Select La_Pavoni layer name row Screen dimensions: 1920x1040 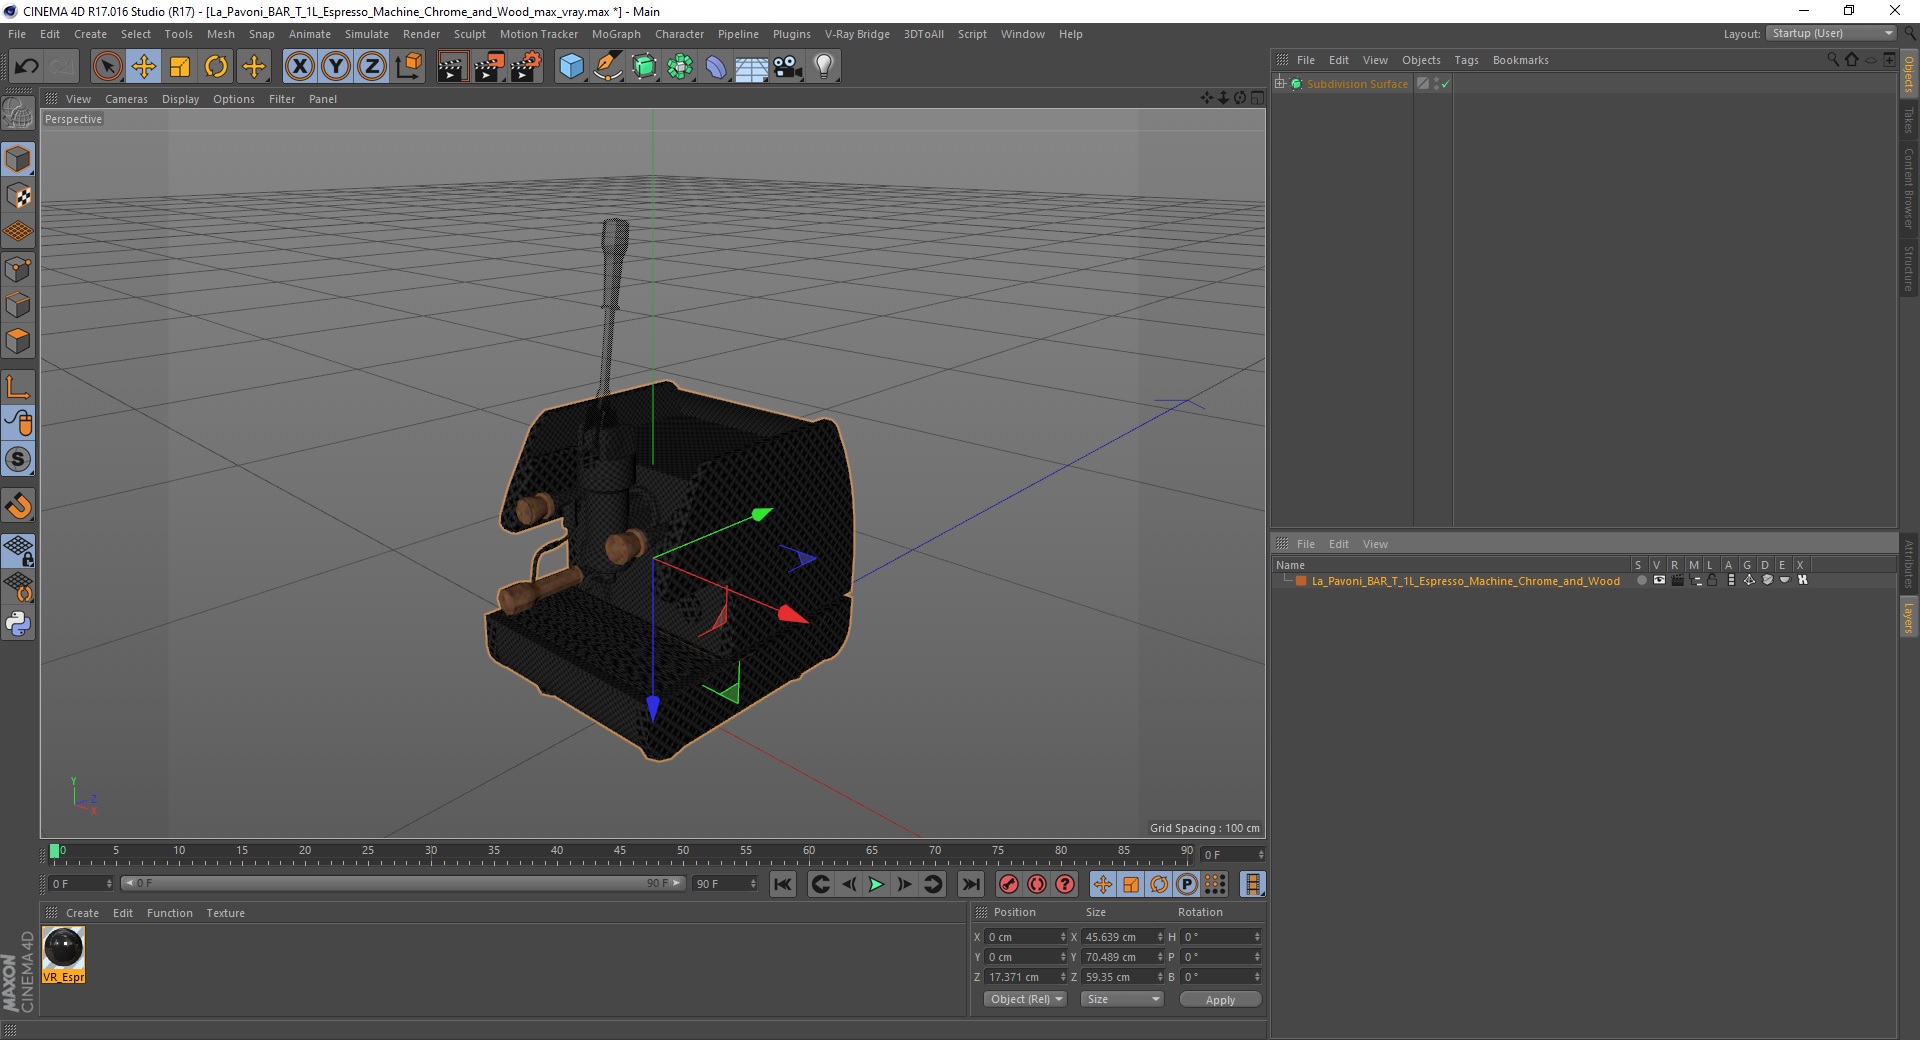[1465, 581]
